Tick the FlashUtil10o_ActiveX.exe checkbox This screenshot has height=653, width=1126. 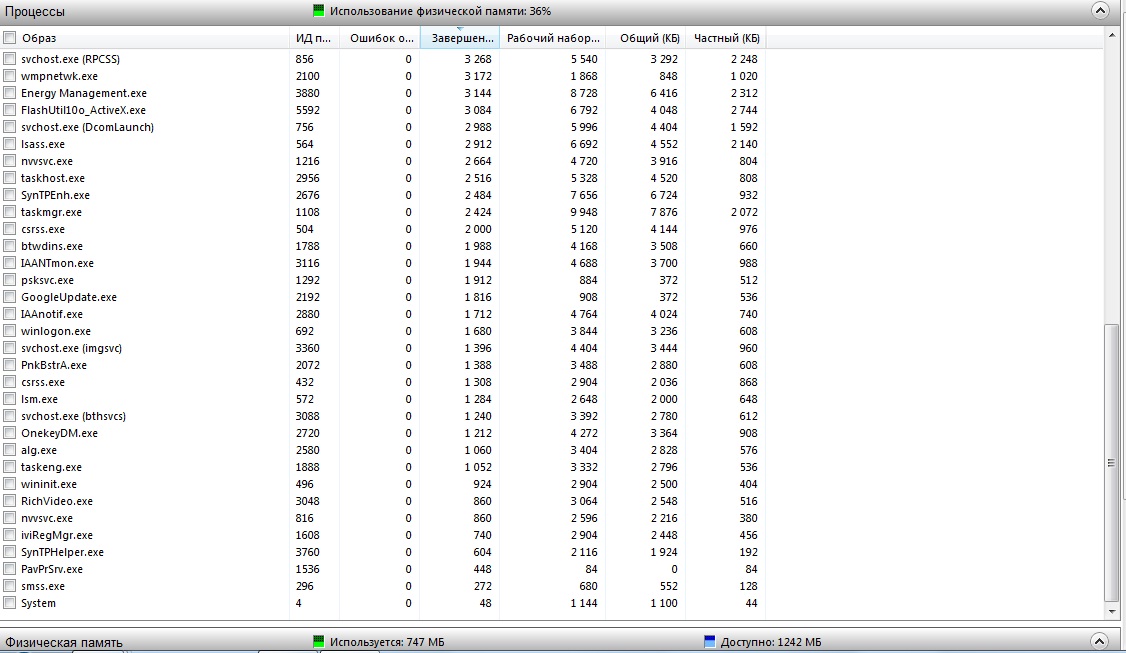coord(9,110)
